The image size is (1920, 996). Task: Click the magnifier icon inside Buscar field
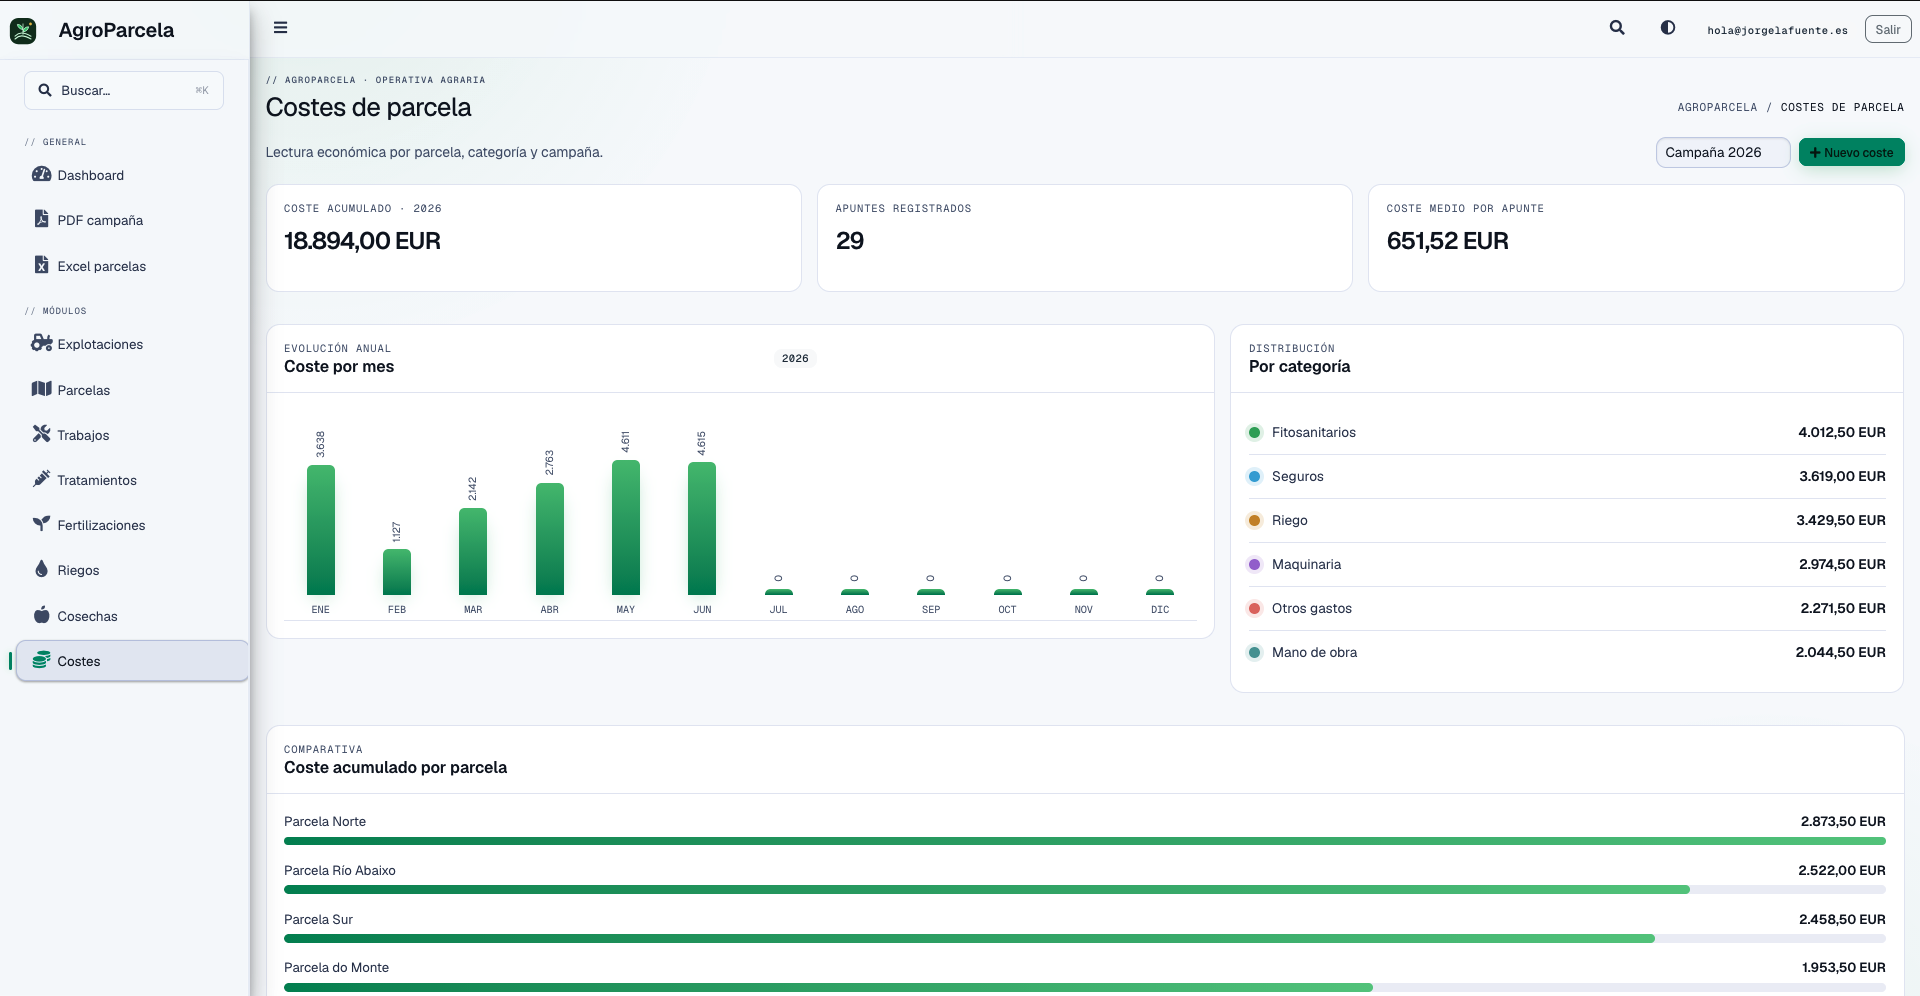45,90
